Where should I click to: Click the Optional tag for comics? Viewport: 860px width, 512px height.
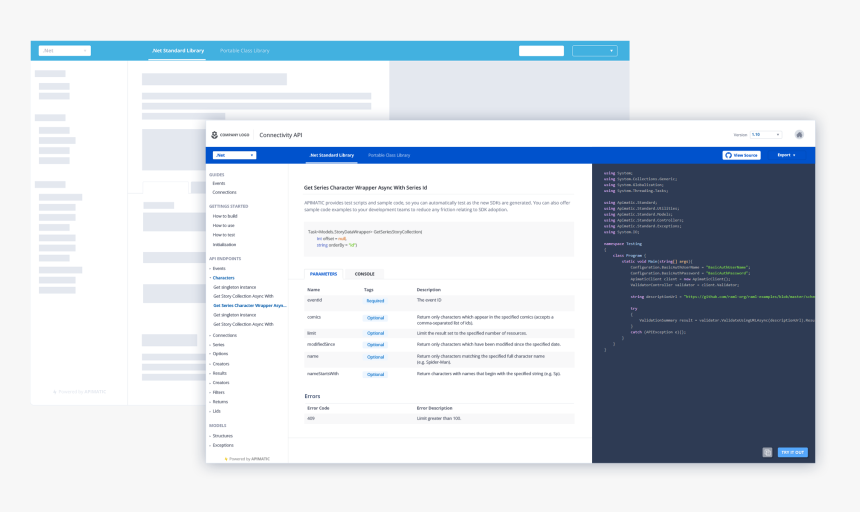point(375,318)
